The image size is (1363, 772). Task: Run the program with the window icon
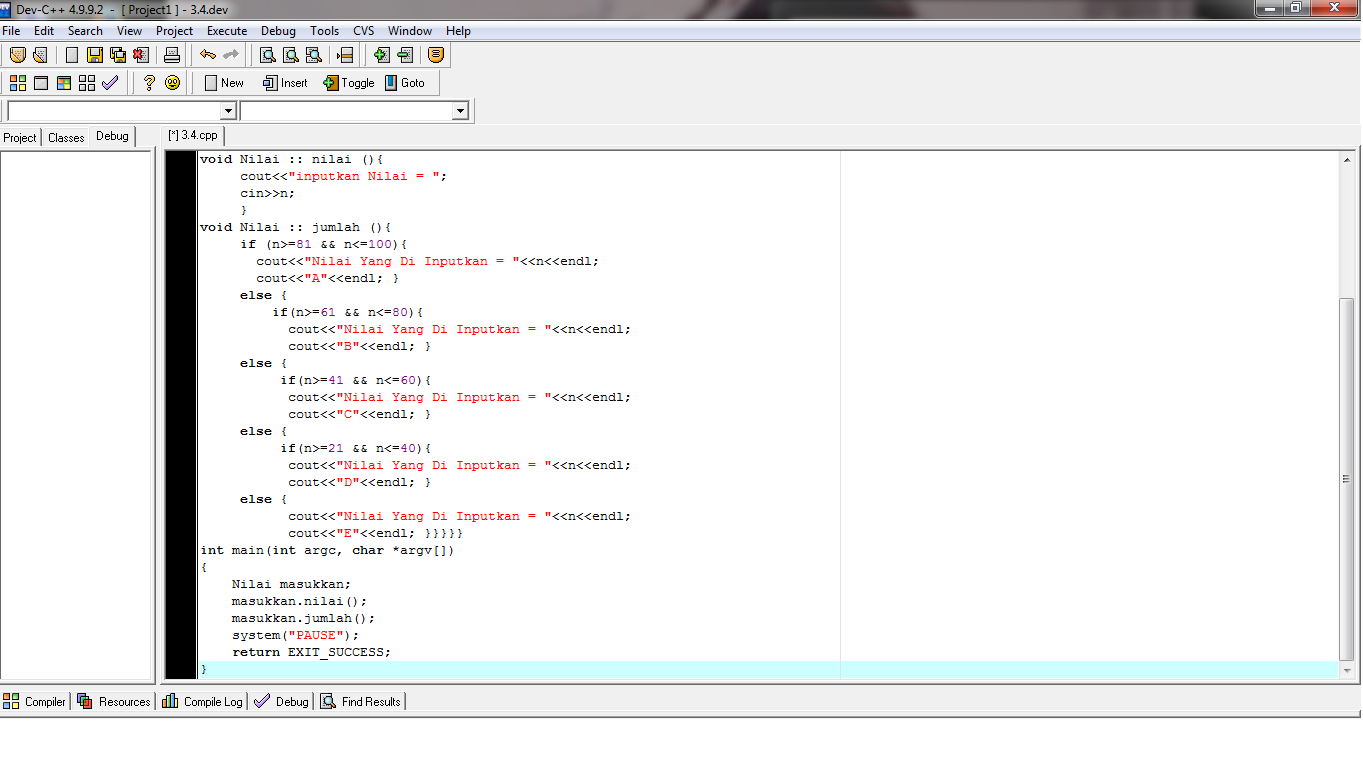[41, 83]
